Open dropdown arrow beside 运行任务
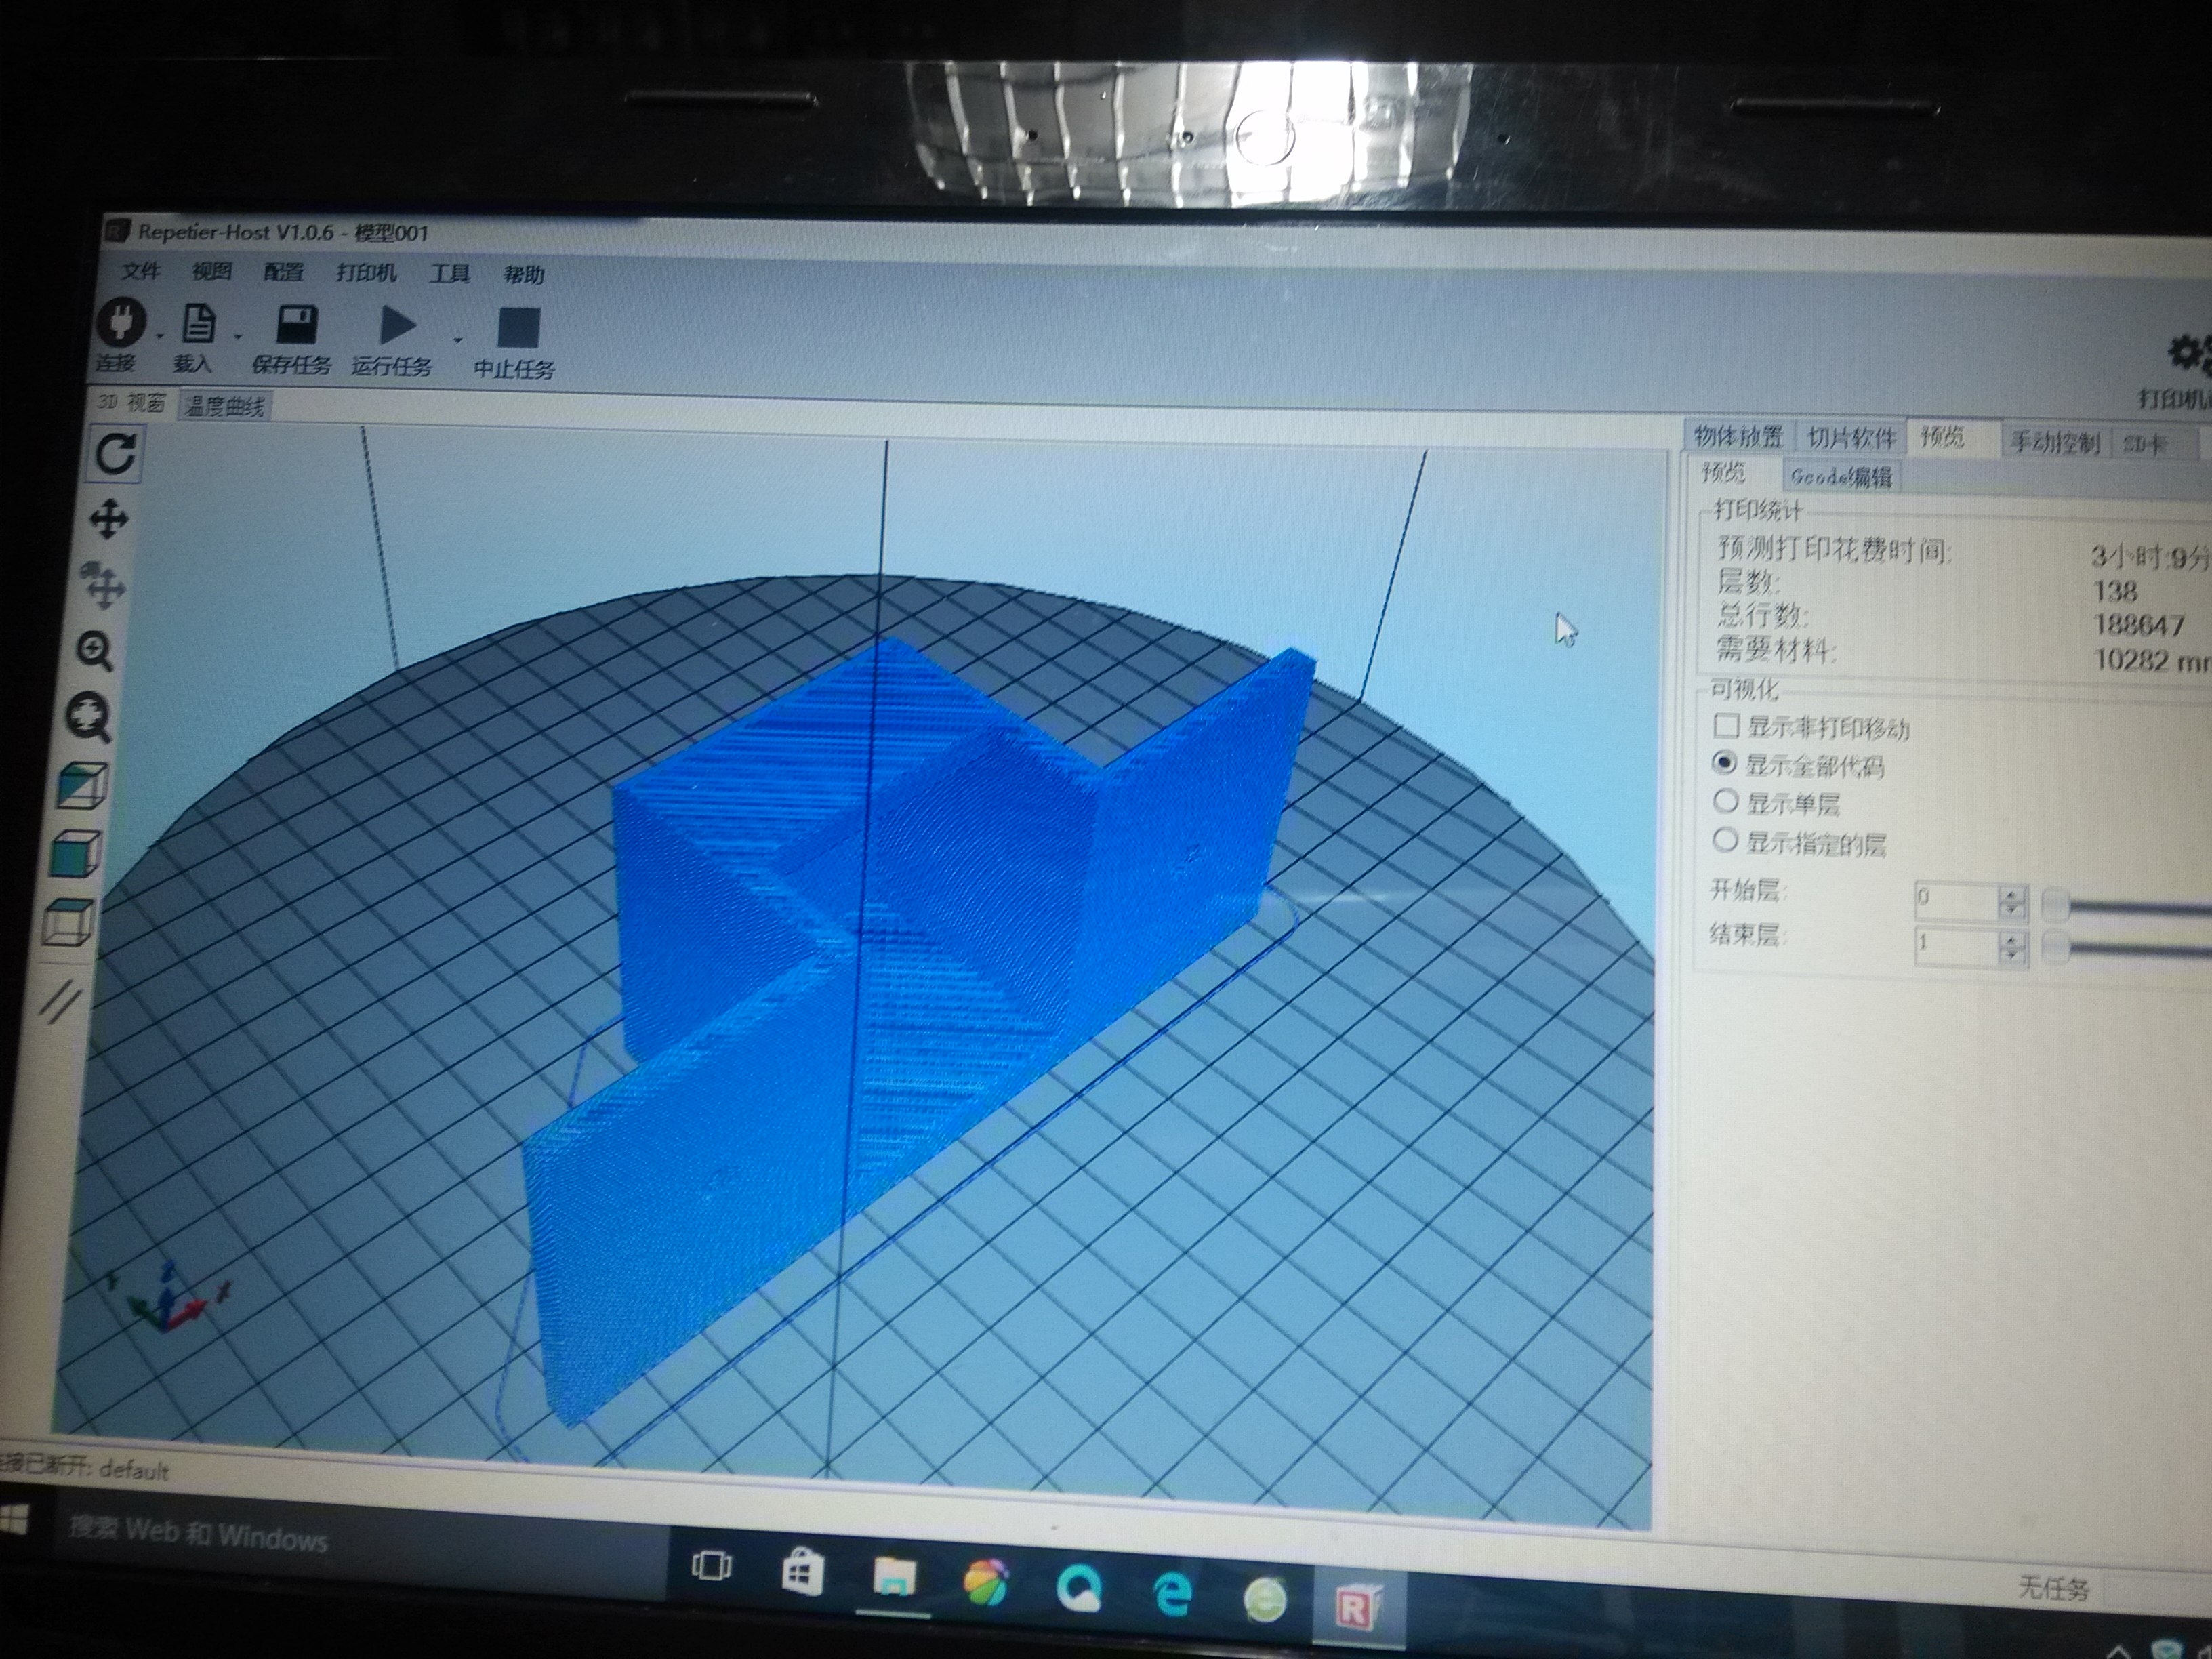Image resolution: width=2212 pixels, height=1659 pixels. pos(457,340)
